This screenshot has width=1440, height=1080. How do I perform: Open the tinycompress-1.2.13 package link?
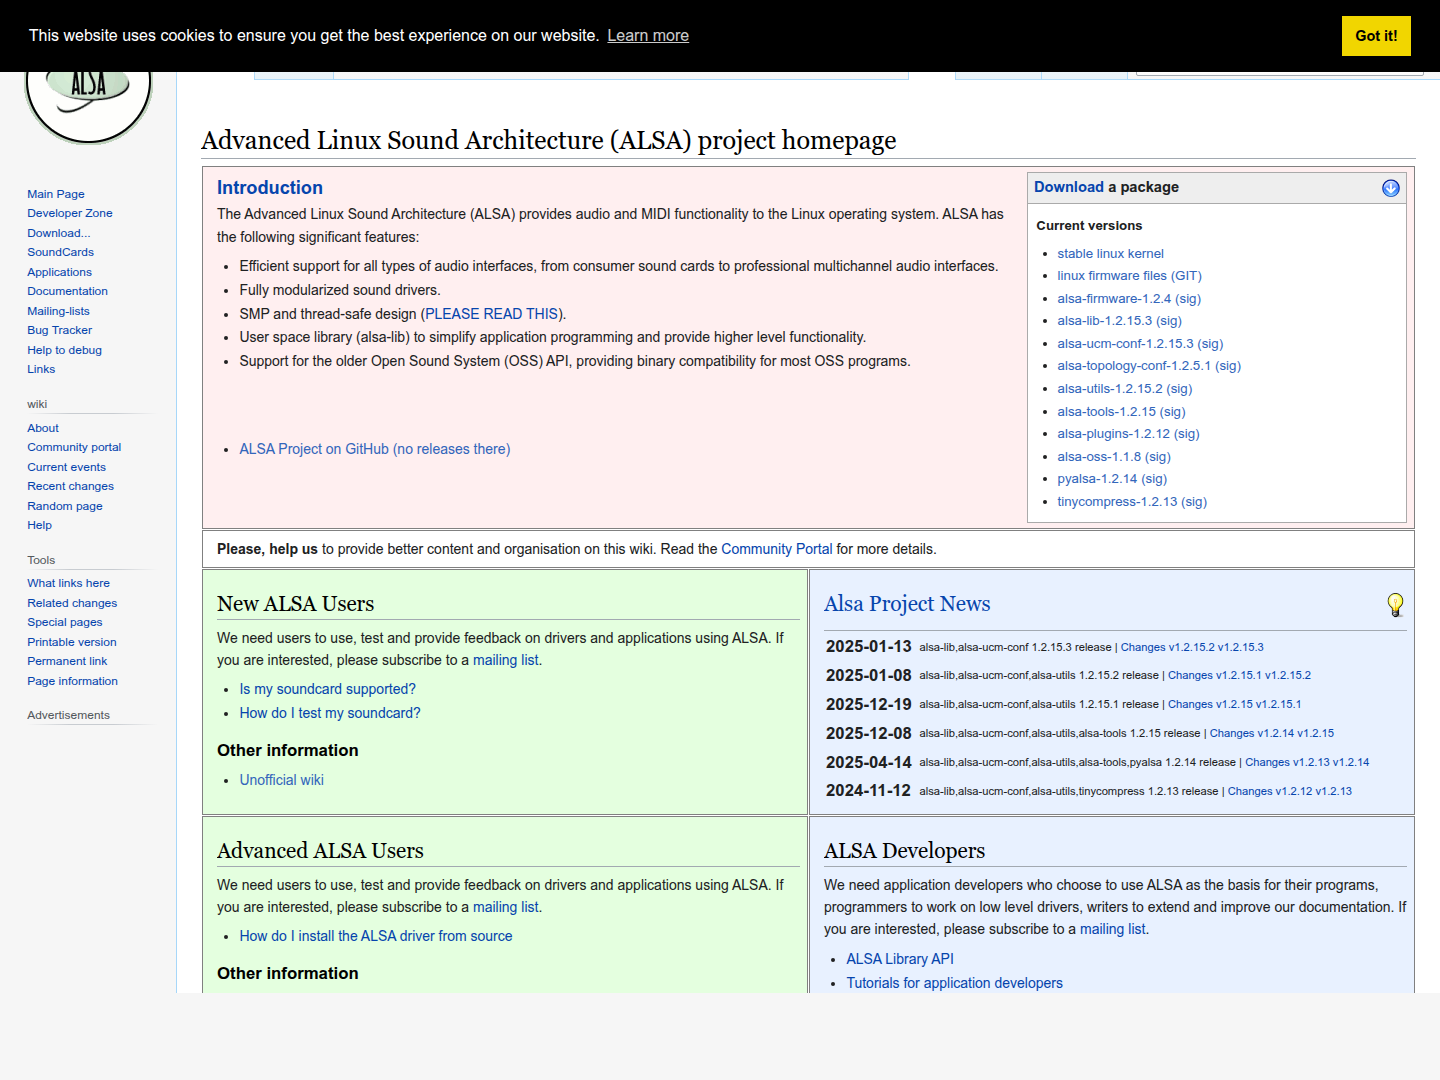tap(1117, 502)
